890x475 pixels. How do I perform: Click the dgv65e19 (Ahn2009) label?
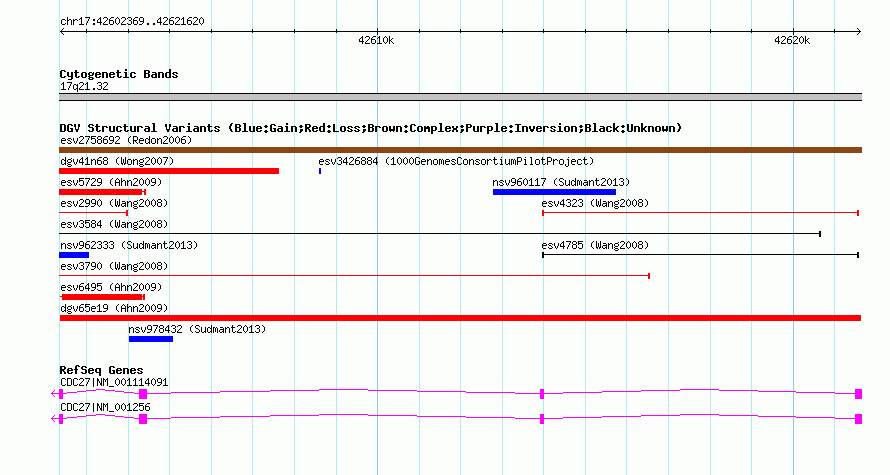(x=114, y=308)
